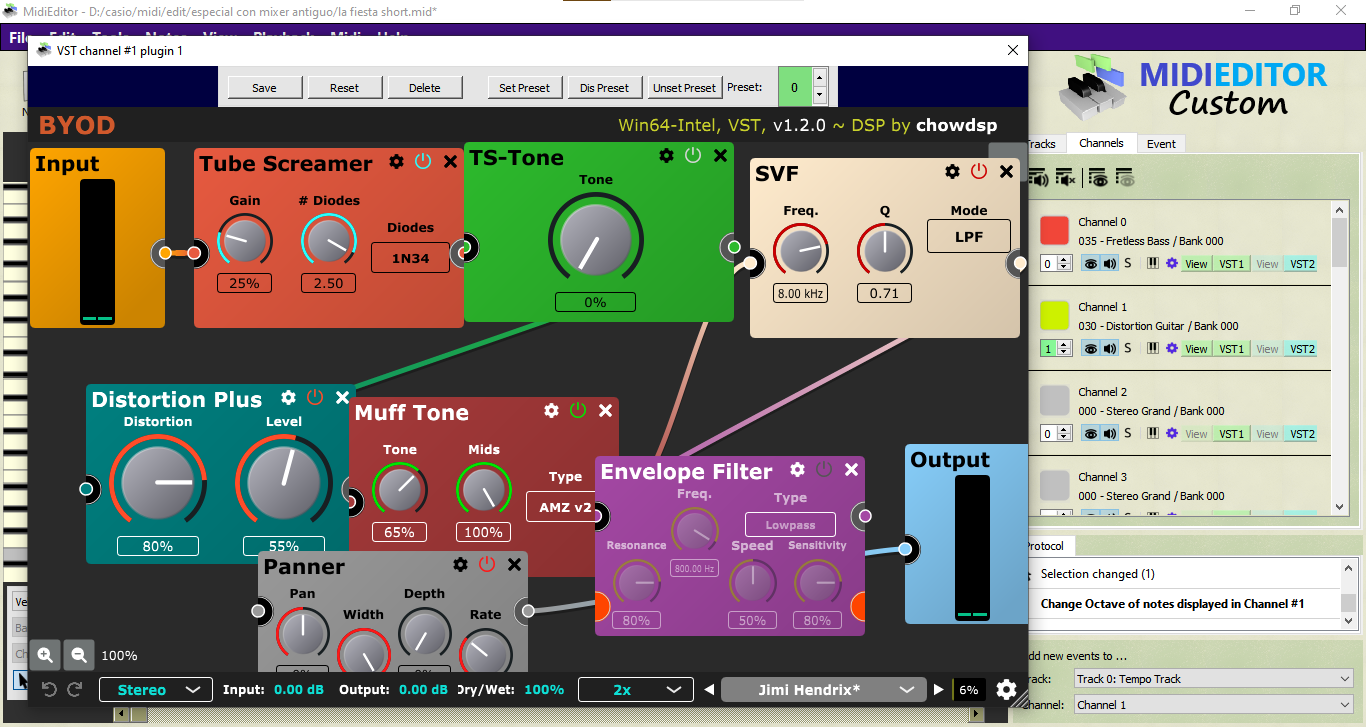Open Channel 1 piano keys icon
This screenshot has height=727, width=1366.
pos(1152,349)
